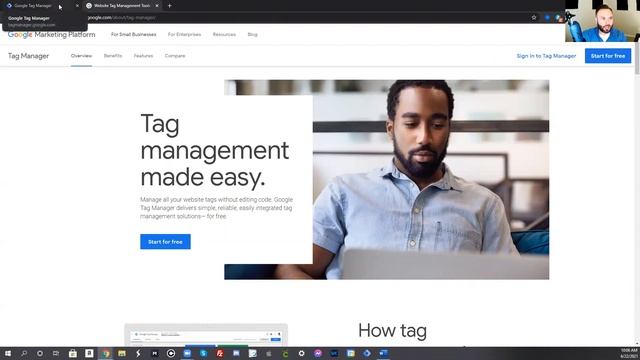
Task: Open the round play-arrow taskbar icon
Action: coord(171,353)
